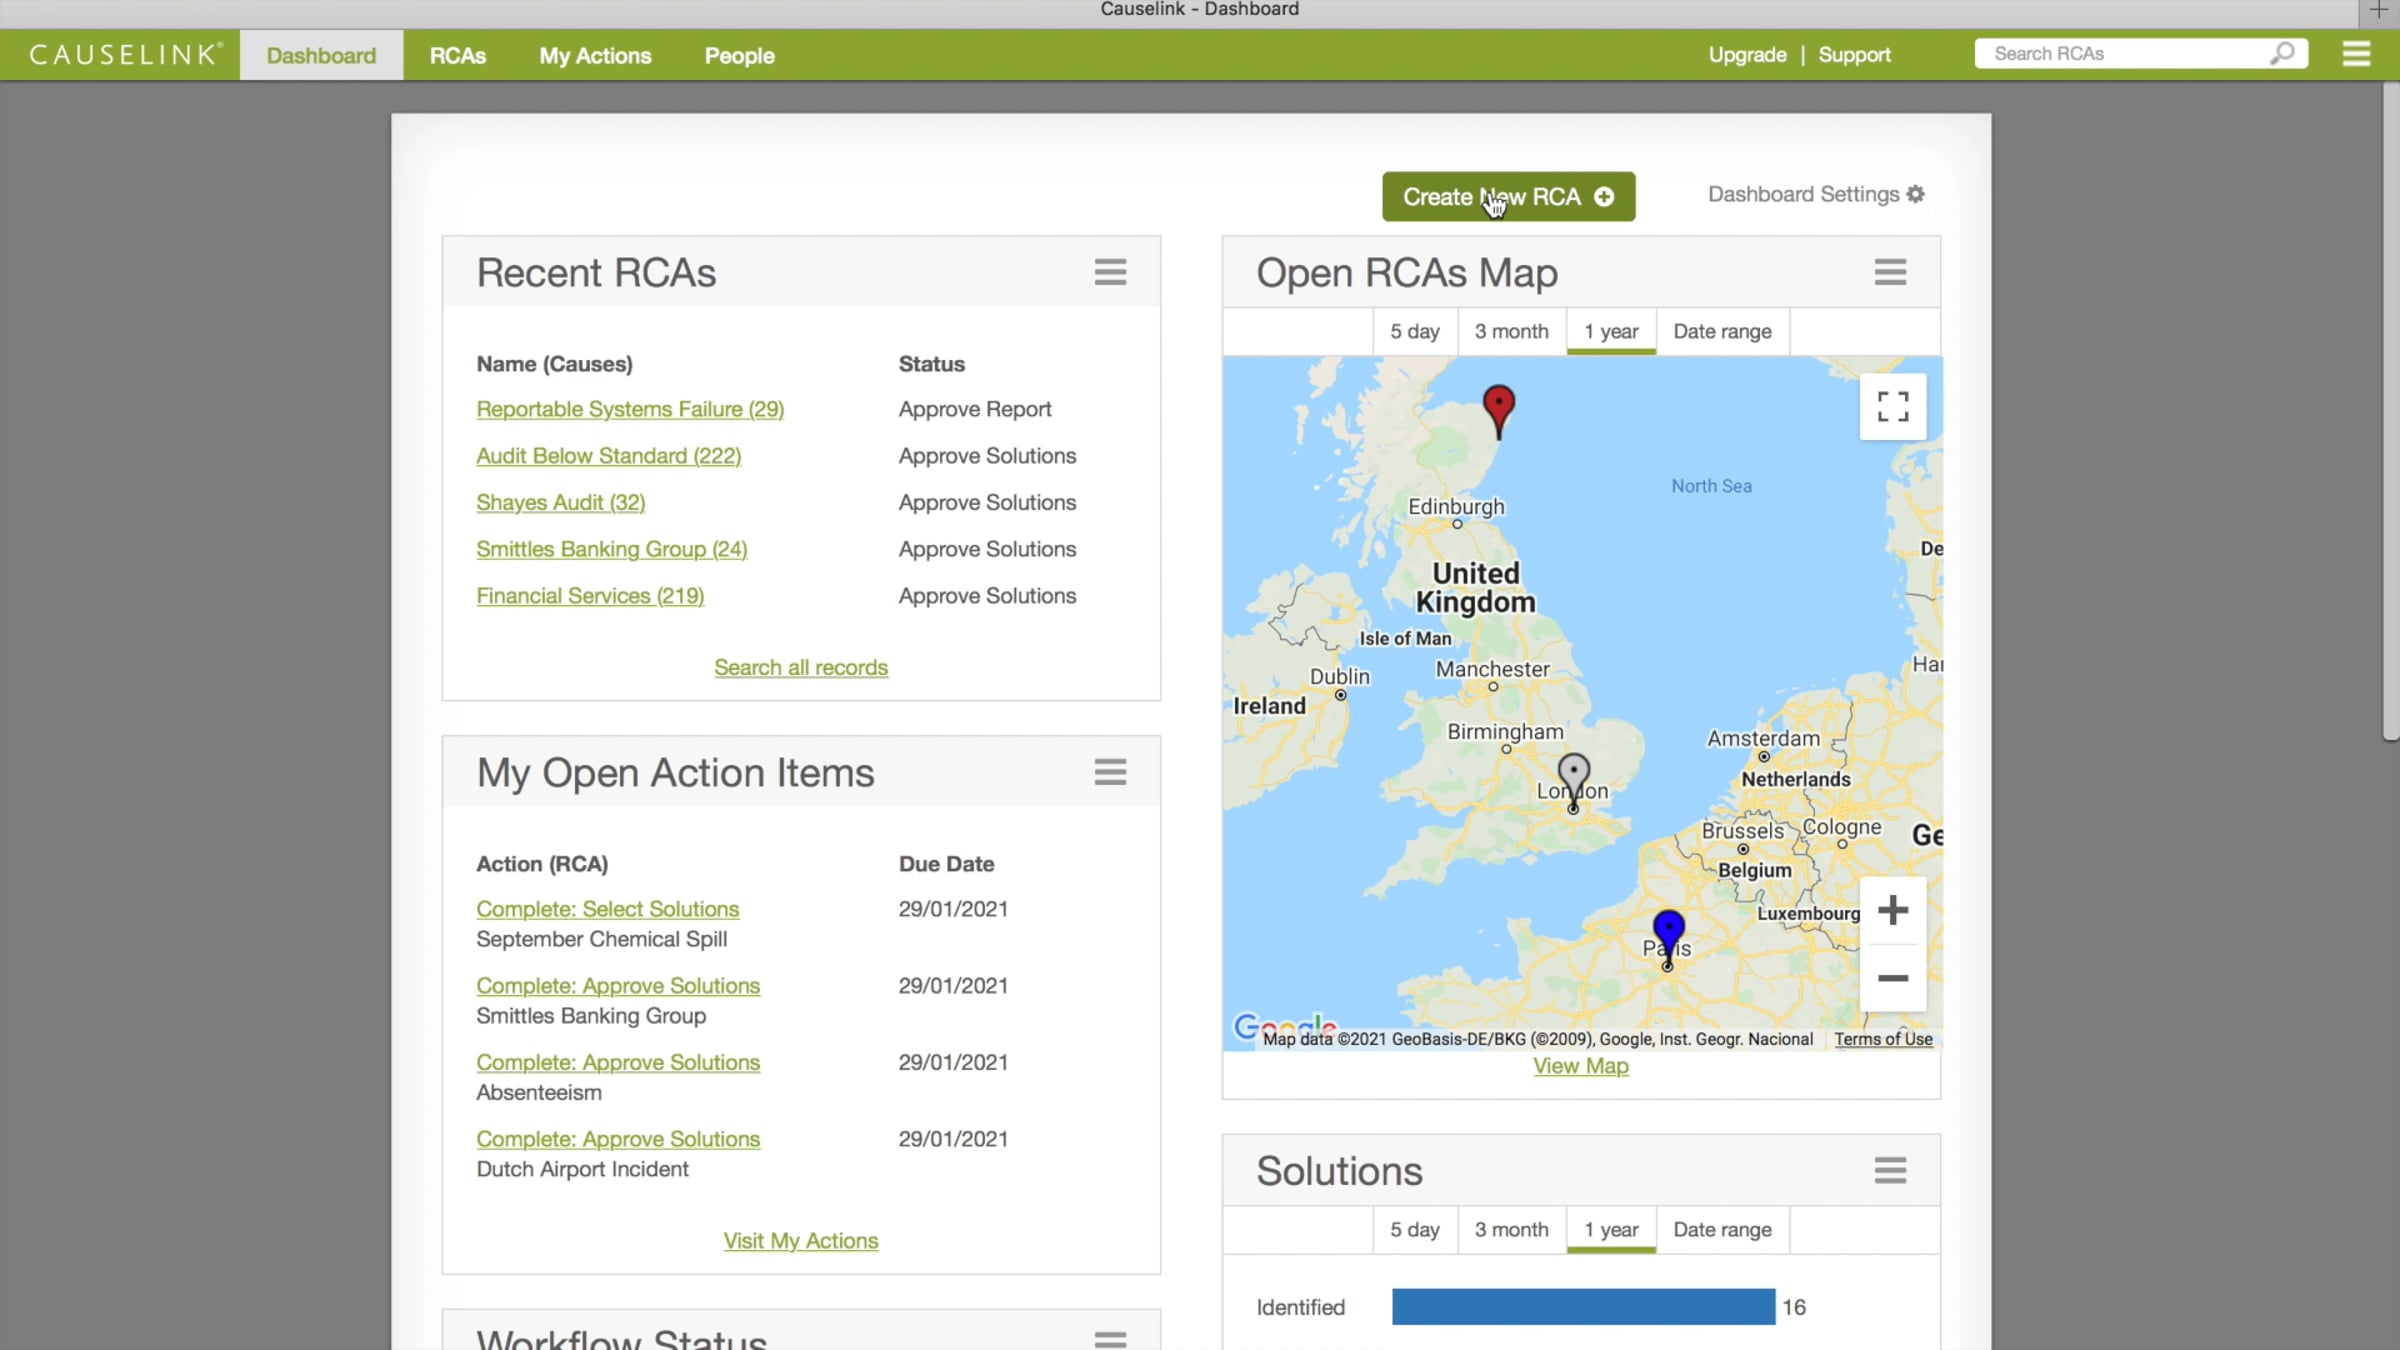Open Open RCAs Map panel menu

click(x=1890, y=272)
